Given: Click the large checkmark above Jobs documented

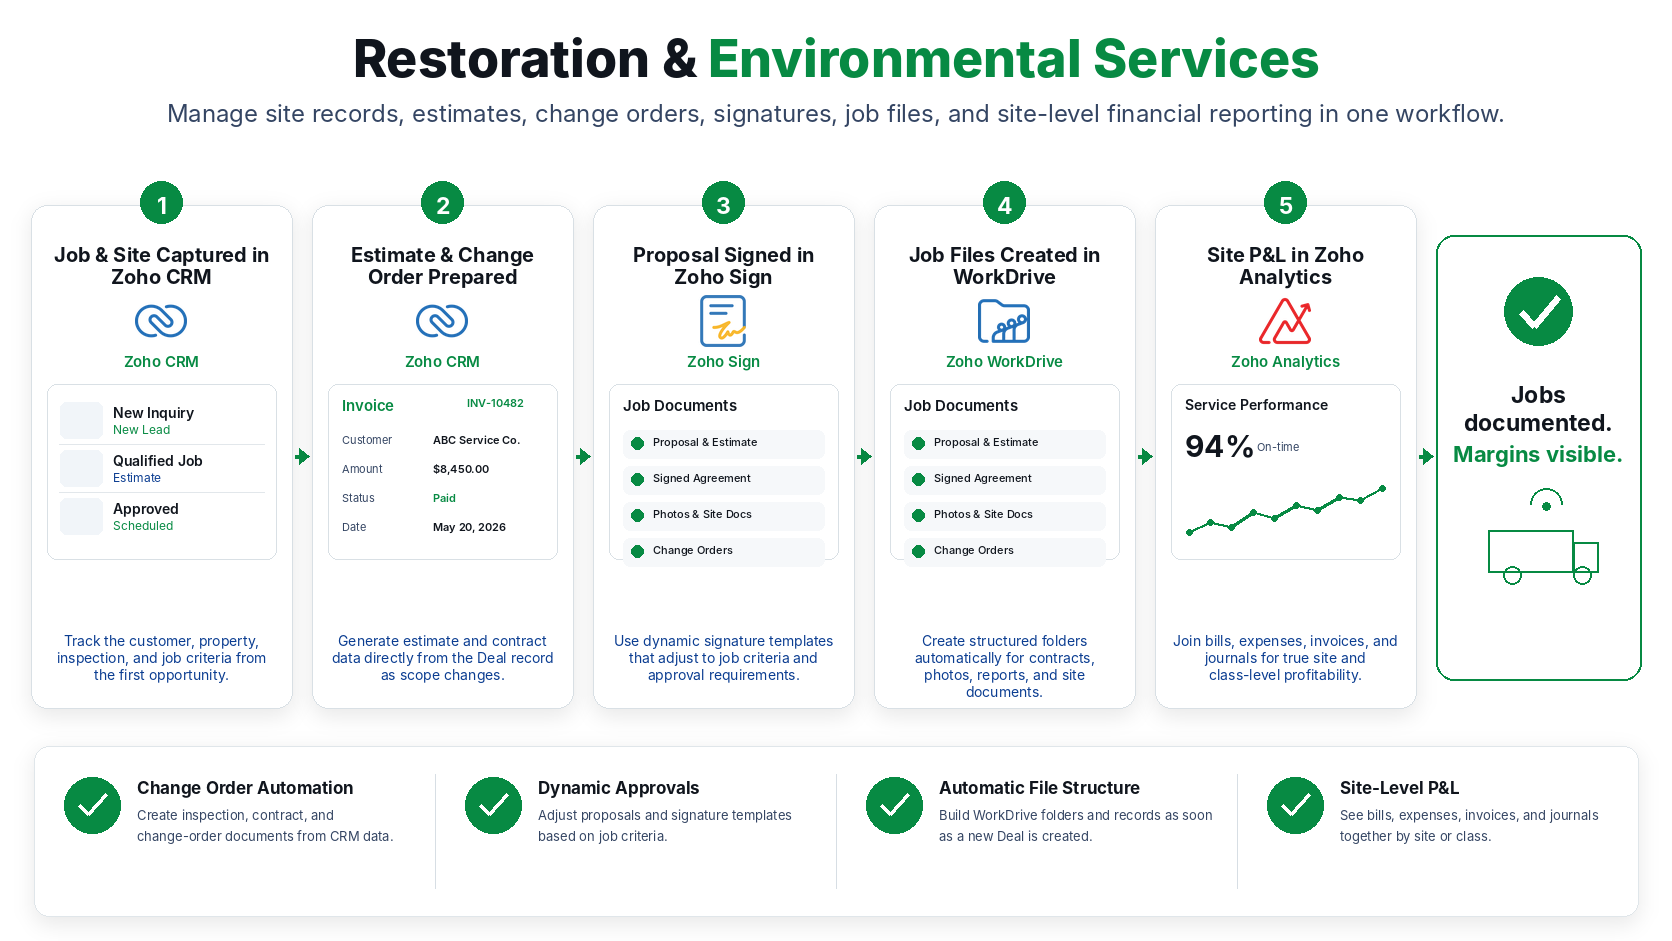Looking at the screenshot, I should [1538, 312].
